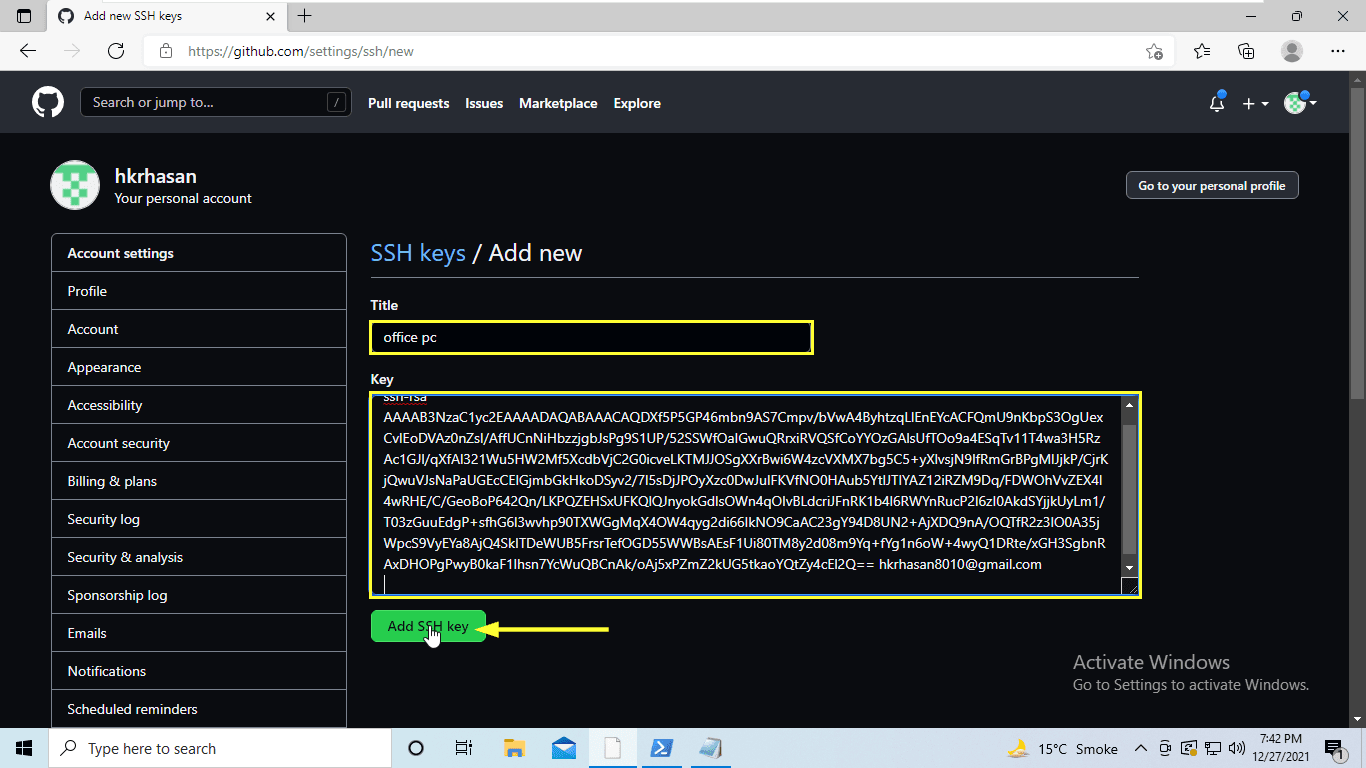Open Issues in header
Screen dimensions: 1366x768
tap(484, 103)
